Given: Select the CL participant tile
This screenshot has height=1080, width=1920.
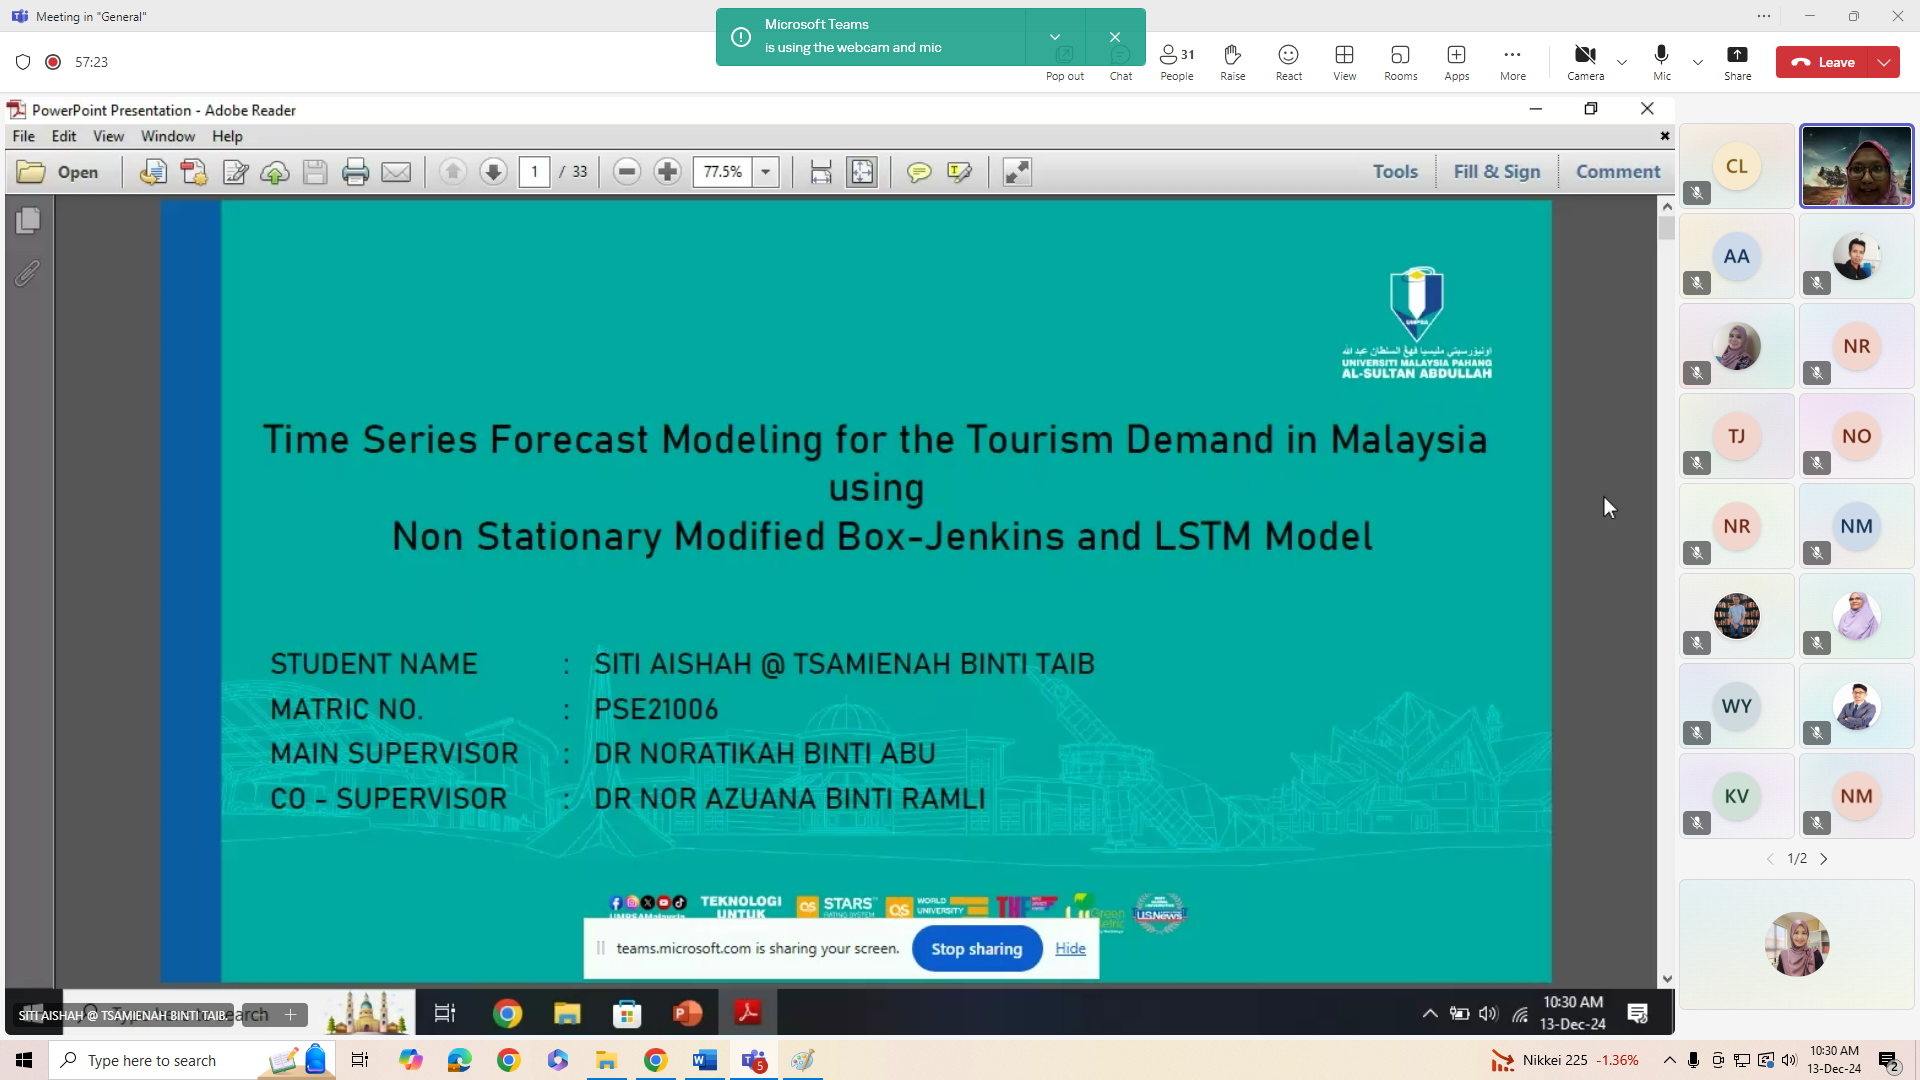Looking at the screenshot, I should click(1737, 166).
